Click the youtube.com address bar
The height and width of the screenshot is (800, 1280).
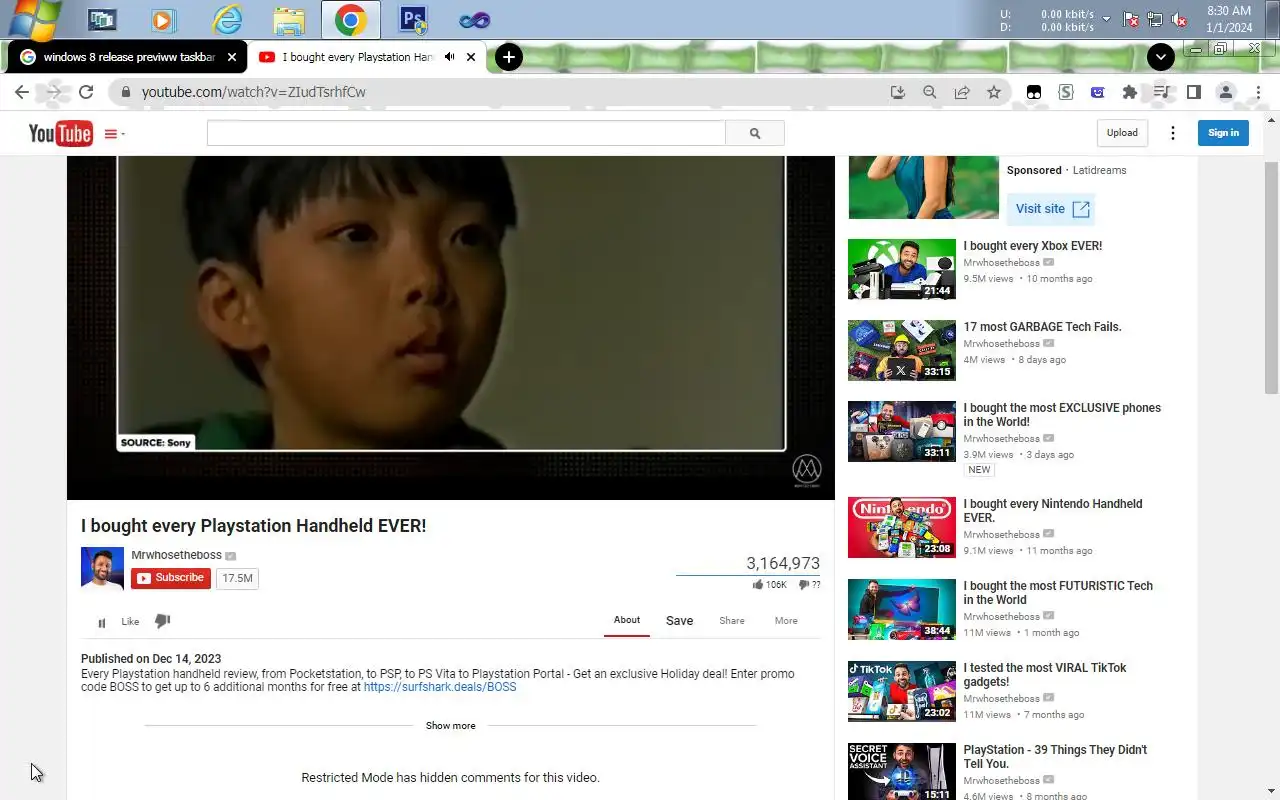pyautogui.click(x=500, y=92)
